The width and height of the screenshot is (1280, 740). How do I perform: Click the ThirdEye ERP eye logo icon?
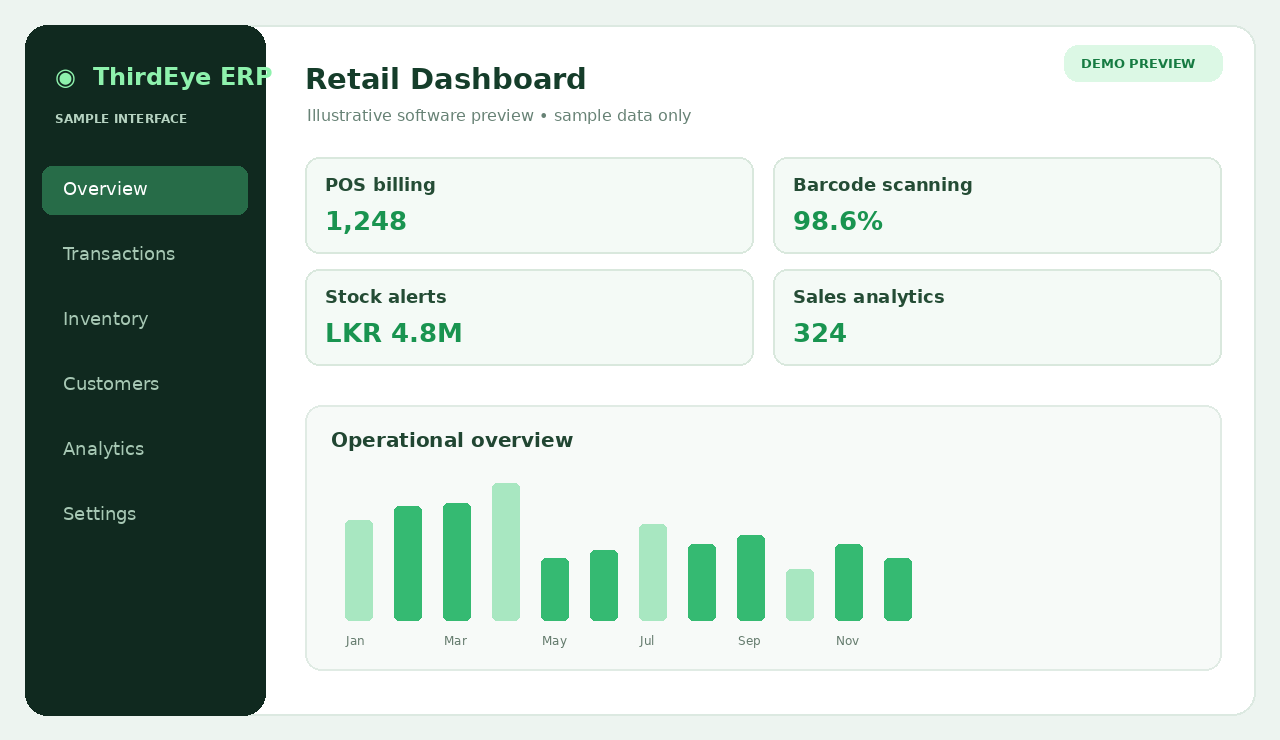coord(65,78)
